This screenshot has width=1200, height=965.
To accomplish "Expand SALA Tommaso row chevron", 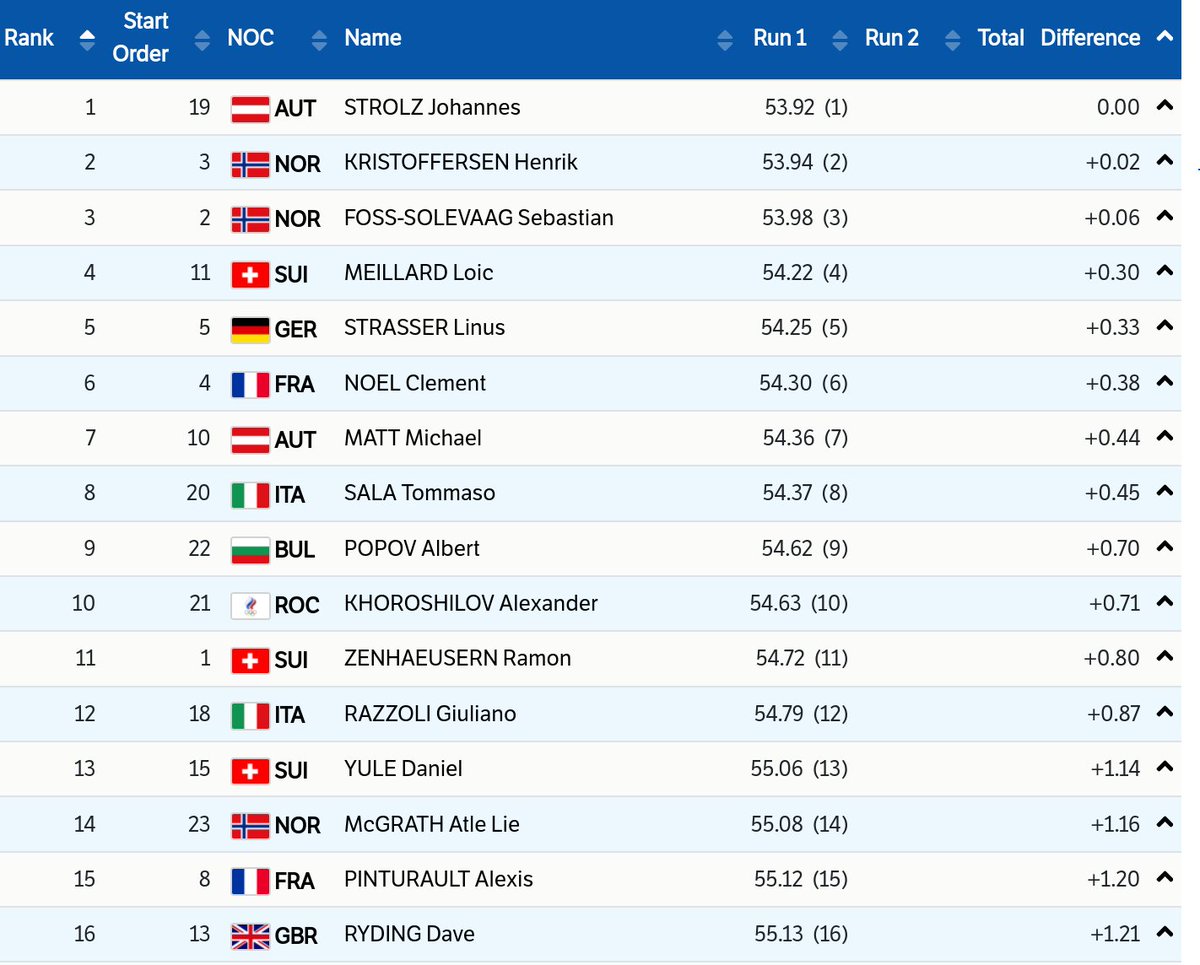I will (1163, 492).
